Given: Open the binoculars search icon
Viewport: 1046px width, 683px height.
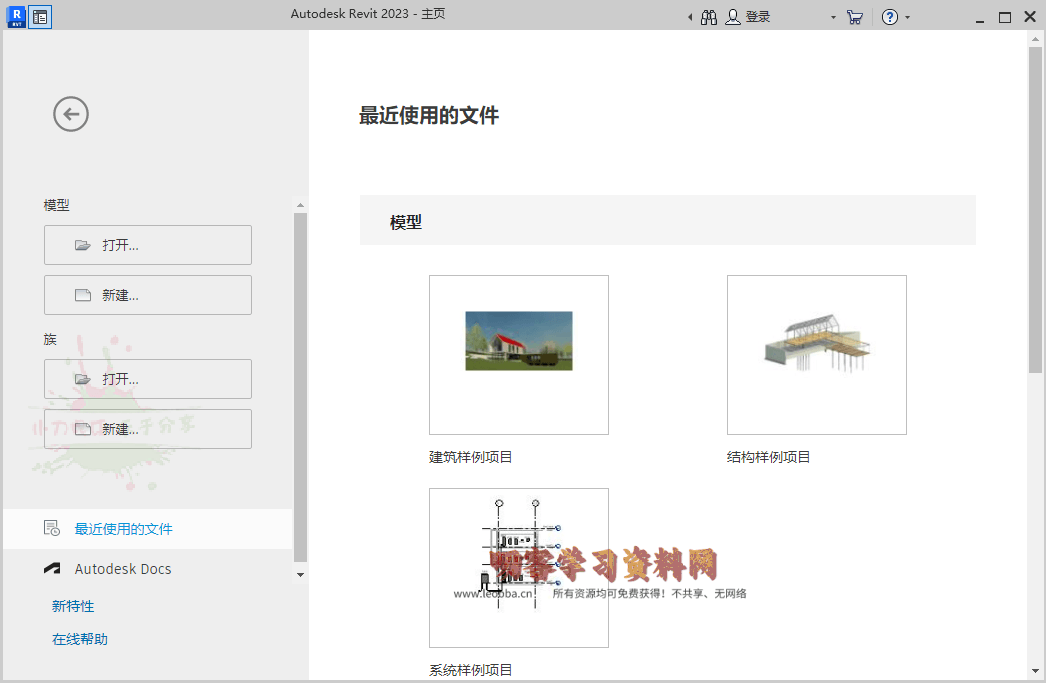Looking at the screenshot, I should click(709, 17).
